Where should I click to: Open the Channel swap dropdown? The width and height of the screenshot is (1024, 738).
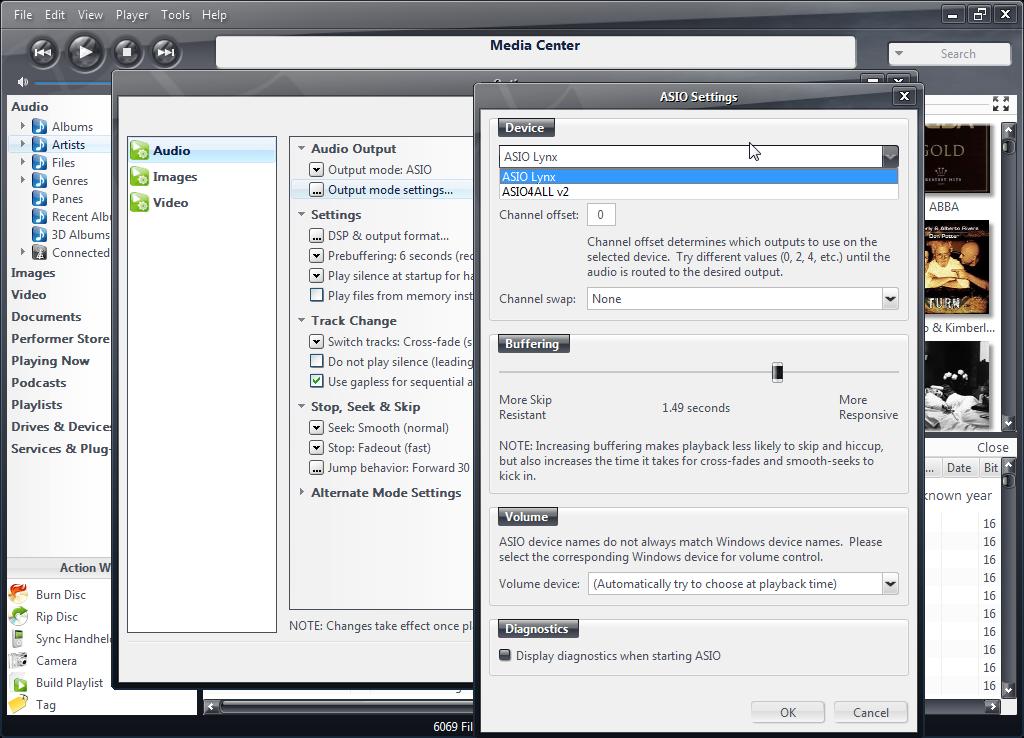point(889,299)
